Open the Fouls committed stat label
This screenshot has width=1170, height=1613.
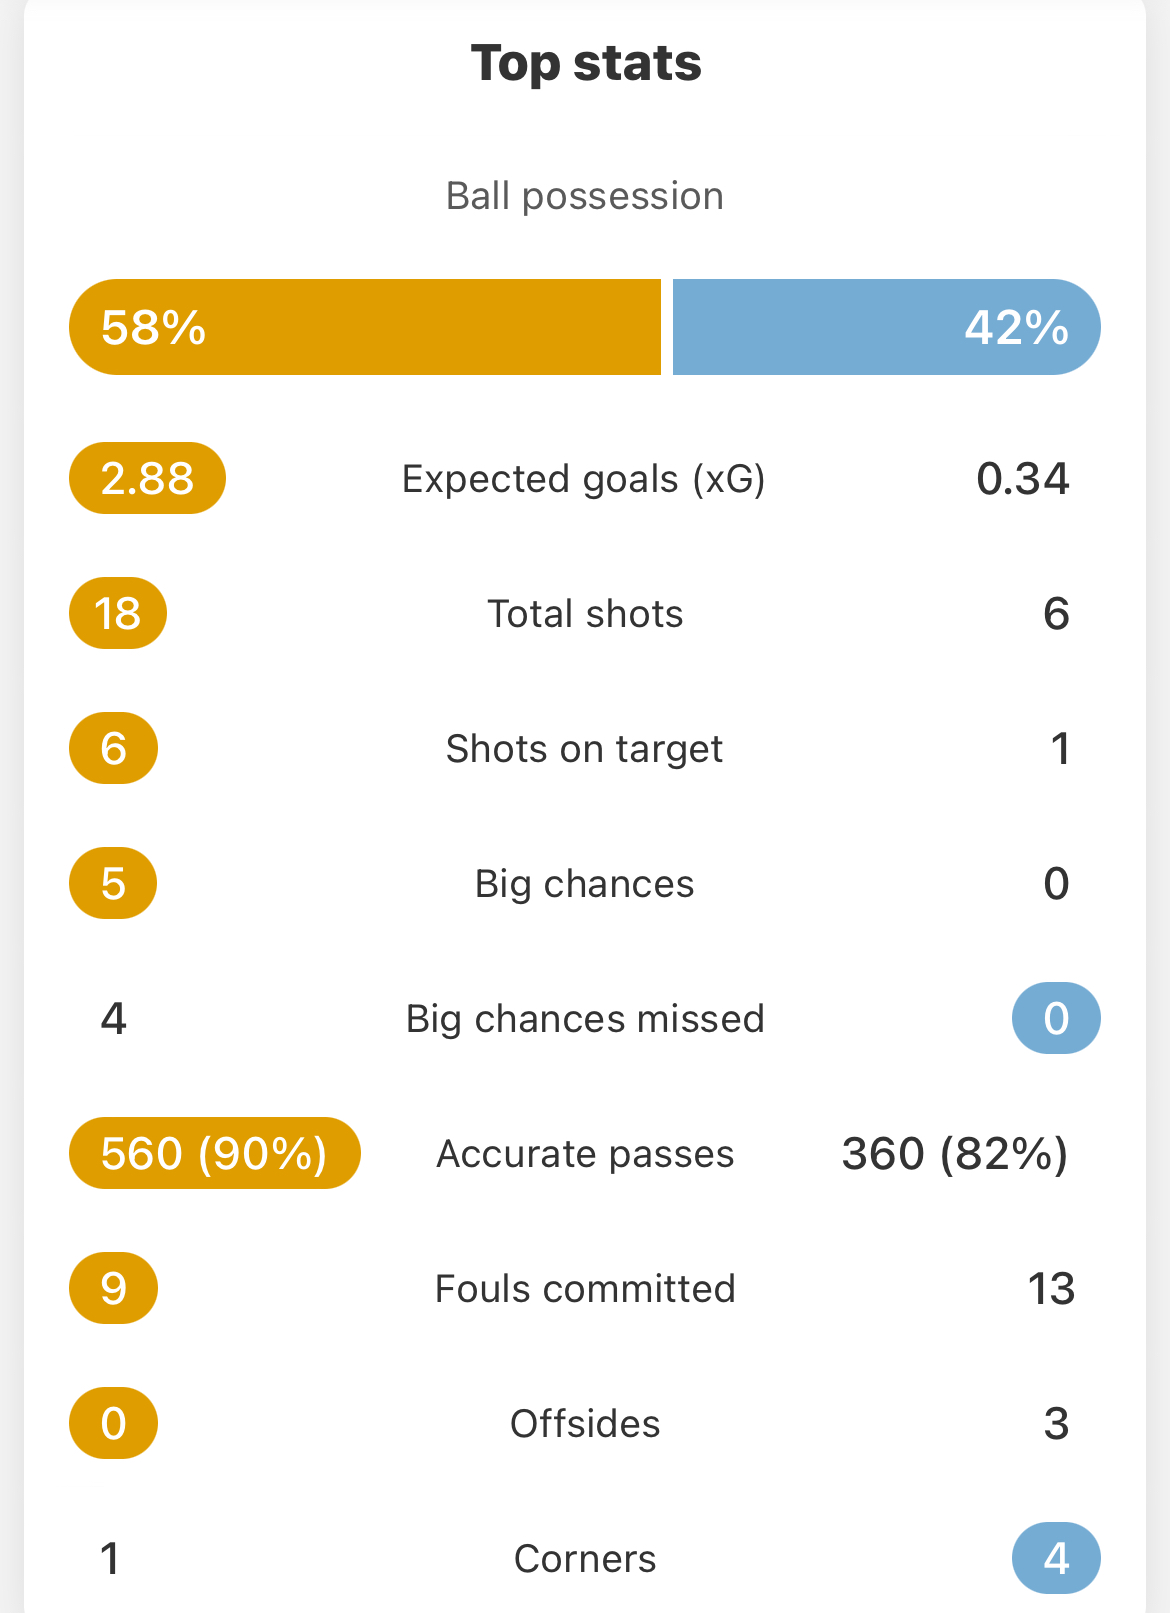585,1289
